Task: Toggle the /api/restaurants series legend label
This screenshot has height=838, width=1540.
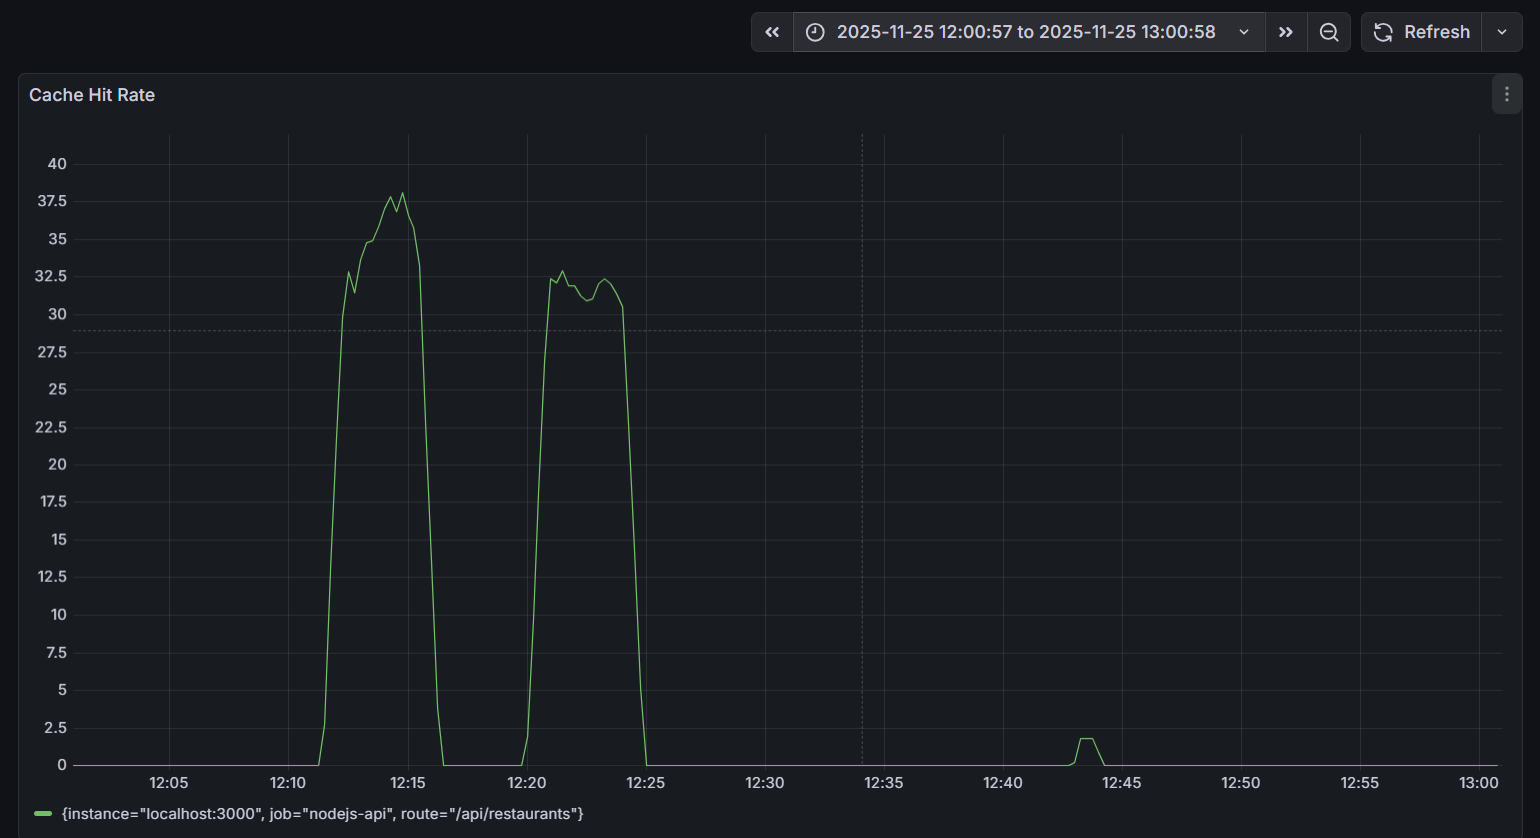Action: [x=322, y=814]
